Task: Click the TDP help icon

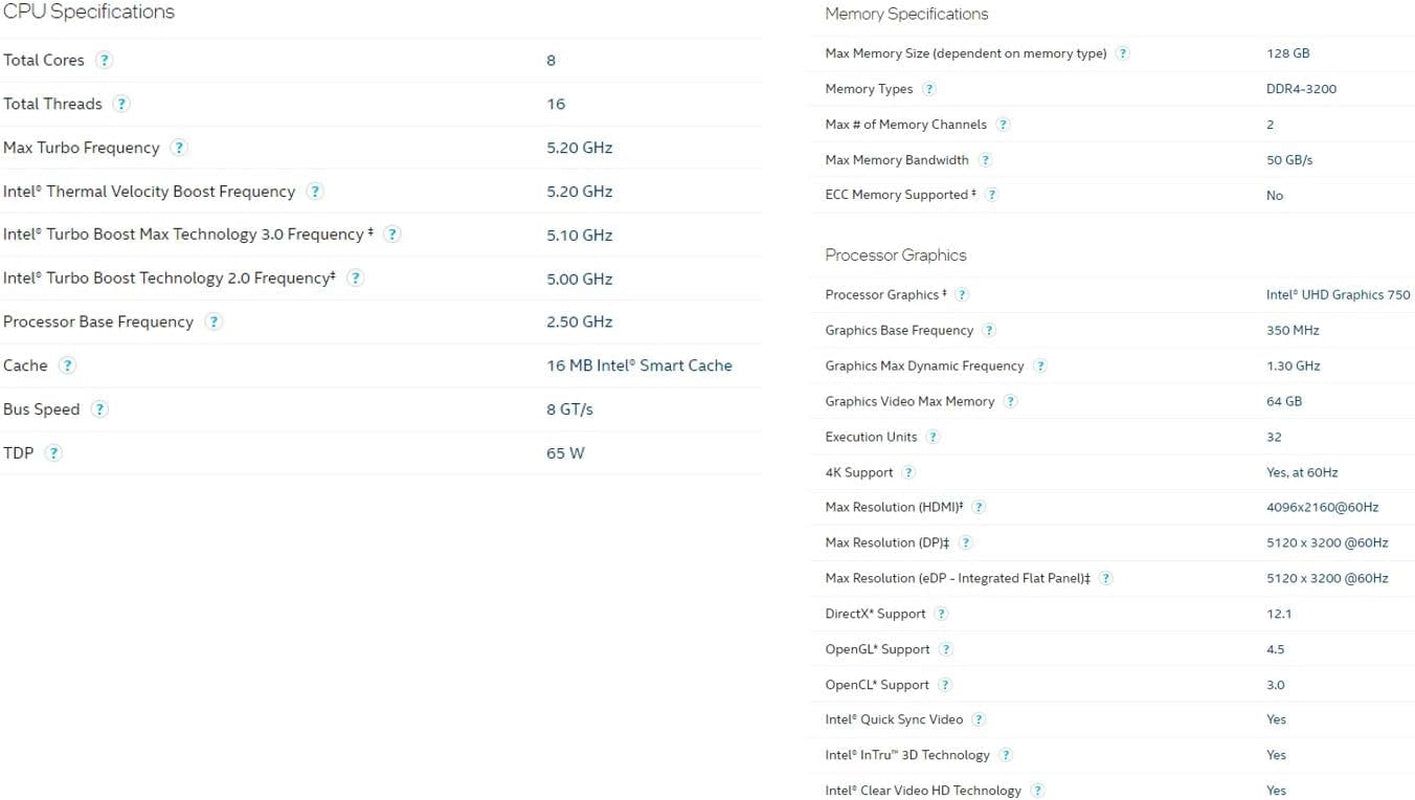Action: coord(54,453)
